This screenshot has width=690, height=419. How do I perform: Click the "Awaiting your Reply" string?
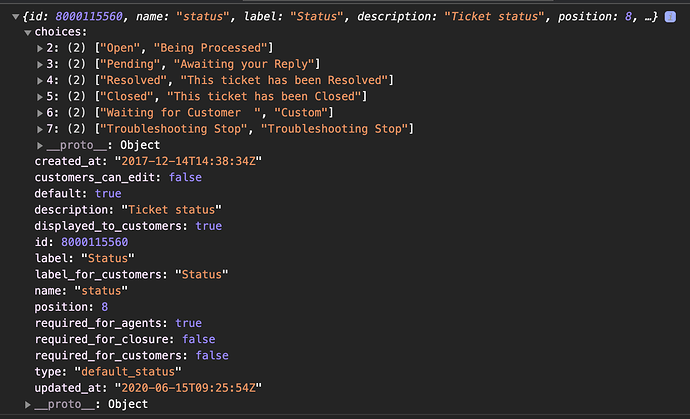244,64
